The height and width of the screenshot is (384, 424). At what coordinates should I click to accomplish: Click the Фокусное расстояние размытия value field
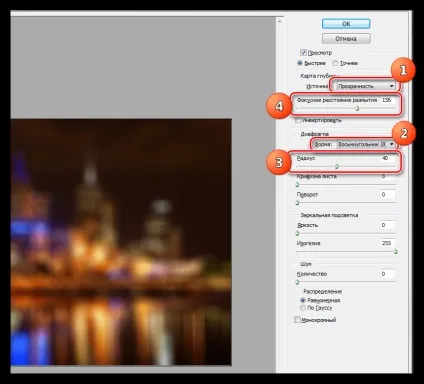(x=388, y=100)
